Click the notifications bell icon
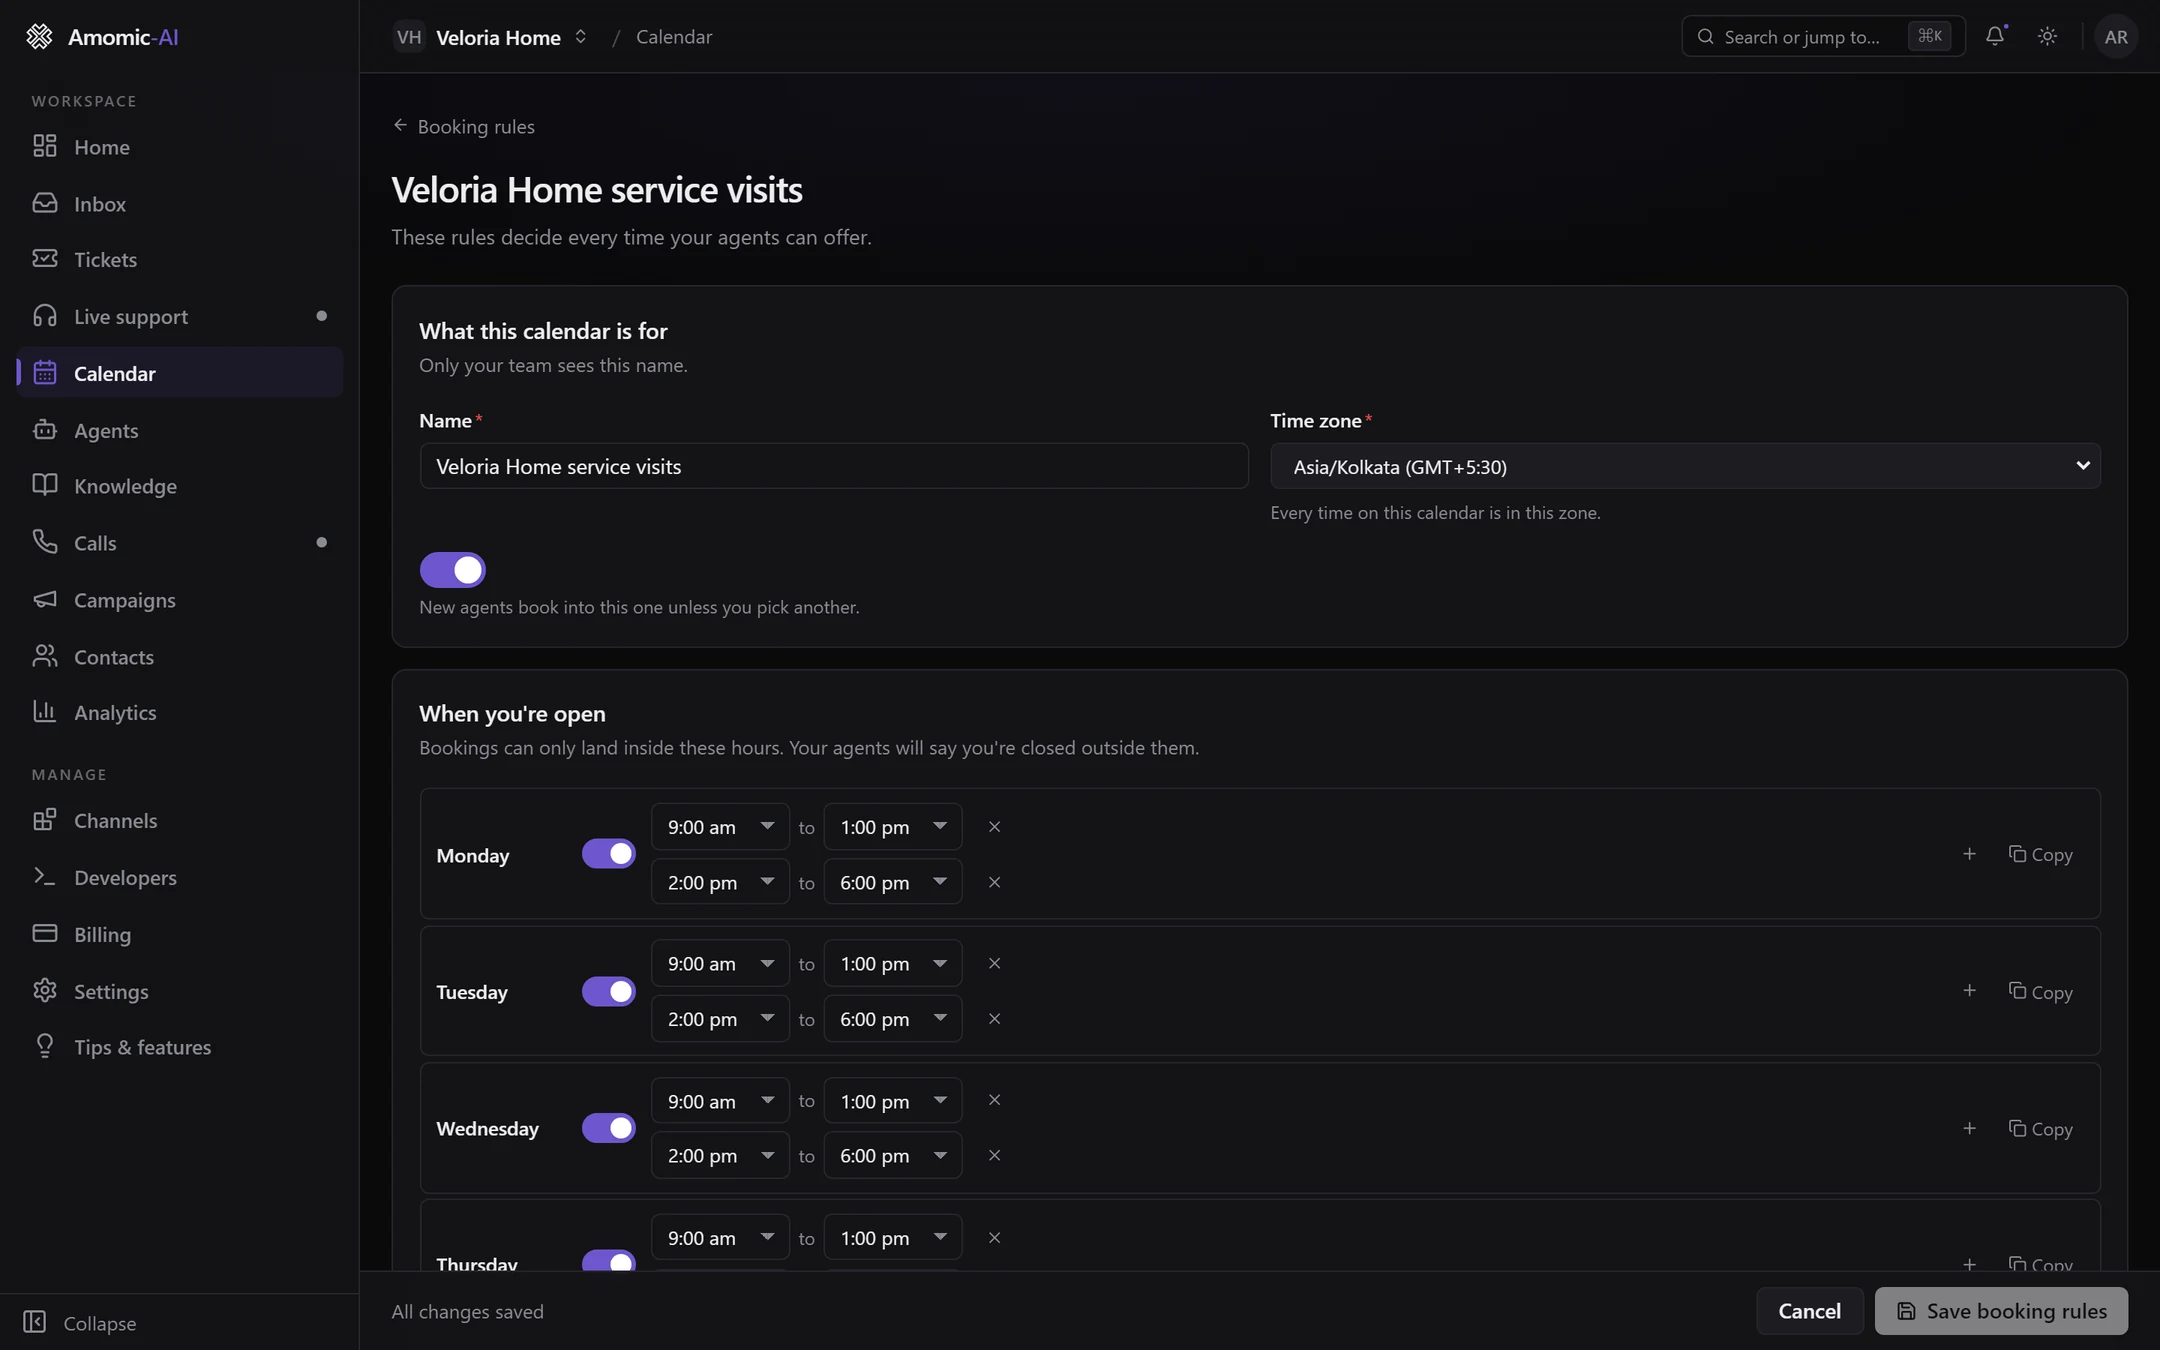2160x1350 pixels. (x=1995, y=36)
